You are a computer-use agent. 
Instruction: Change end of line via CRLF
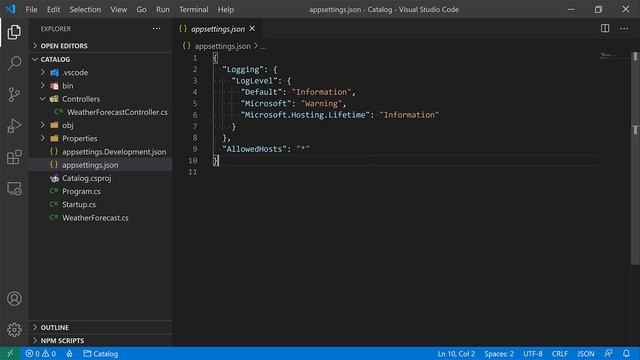coord(560,353)
